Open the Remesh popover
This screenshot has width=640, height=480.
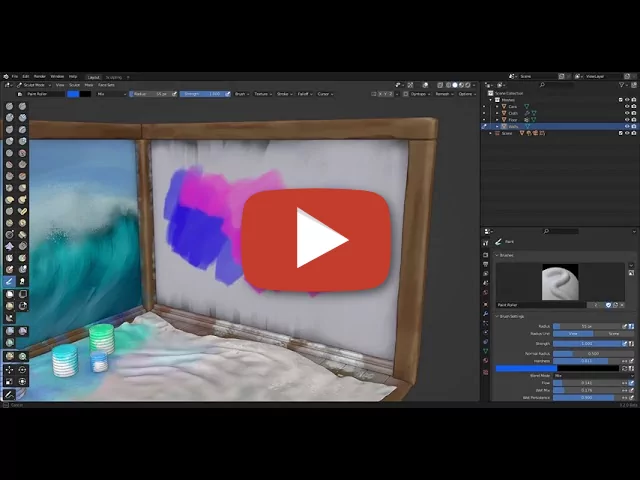tap(444, 94)
